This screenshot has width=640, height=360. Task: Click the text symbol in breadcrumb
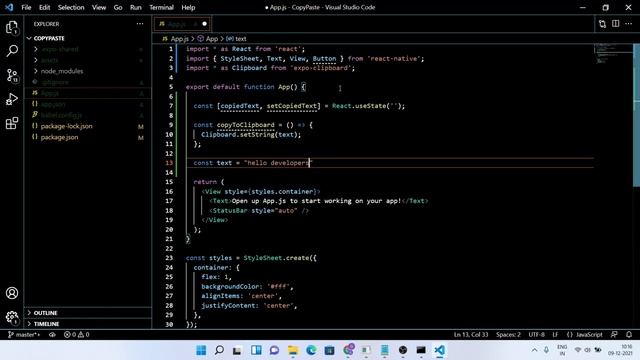point(236,39)
